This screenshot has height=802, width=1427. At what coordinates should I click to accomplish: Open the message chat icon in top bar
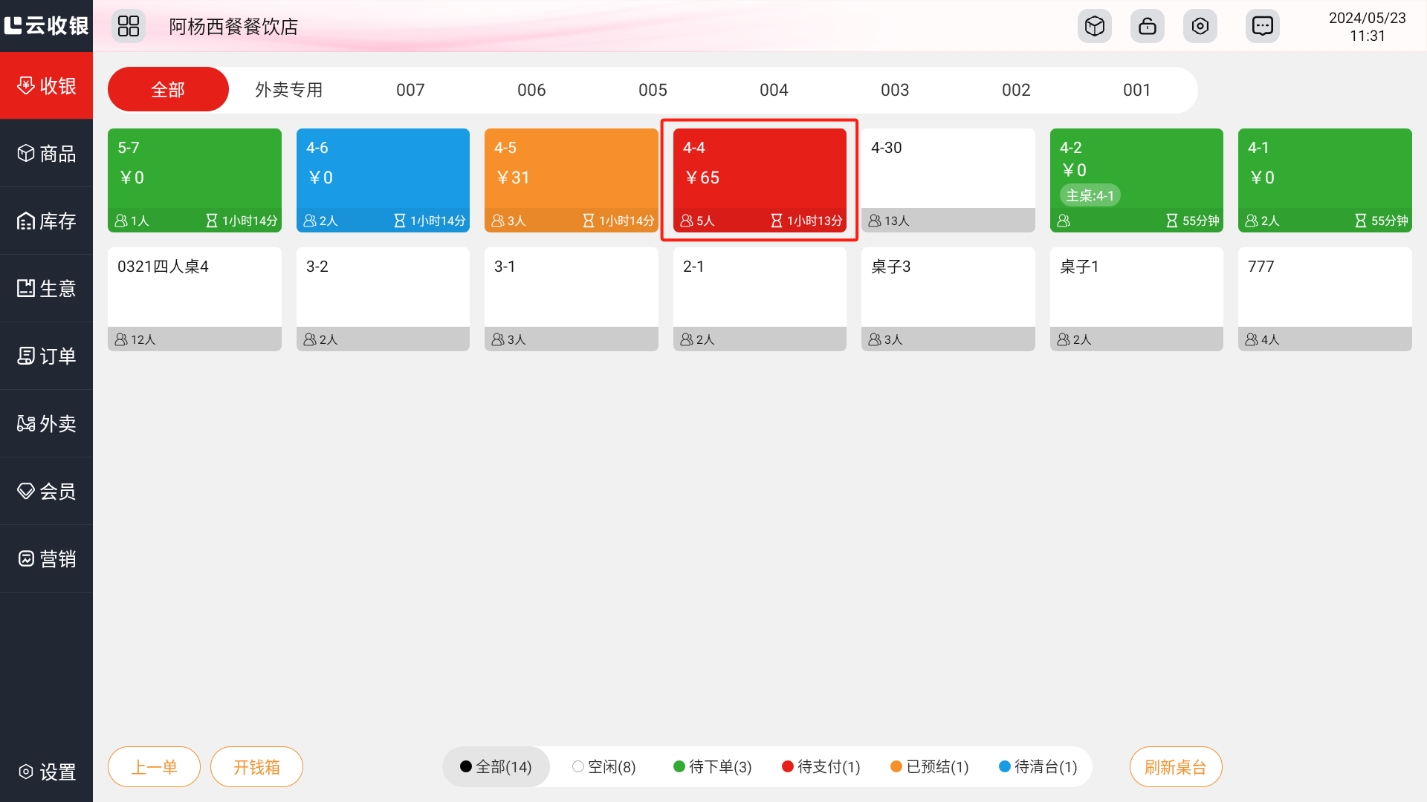1262,26
